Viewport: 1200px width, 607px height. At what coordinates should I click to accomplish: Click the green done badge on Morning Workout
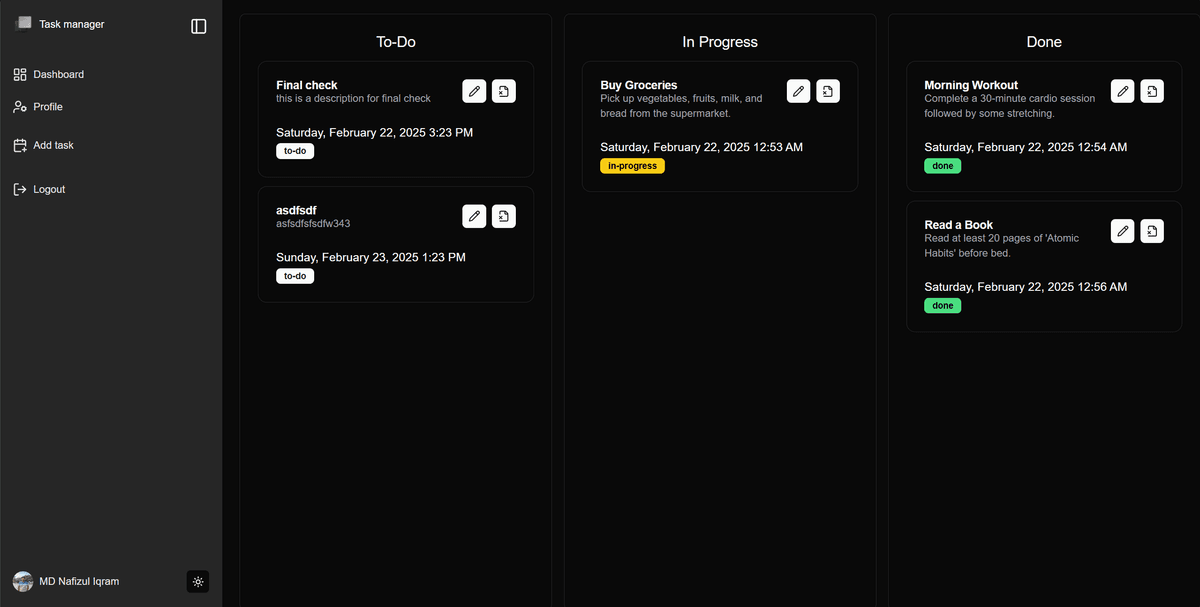pyautogui.click(x=942, y=166)
